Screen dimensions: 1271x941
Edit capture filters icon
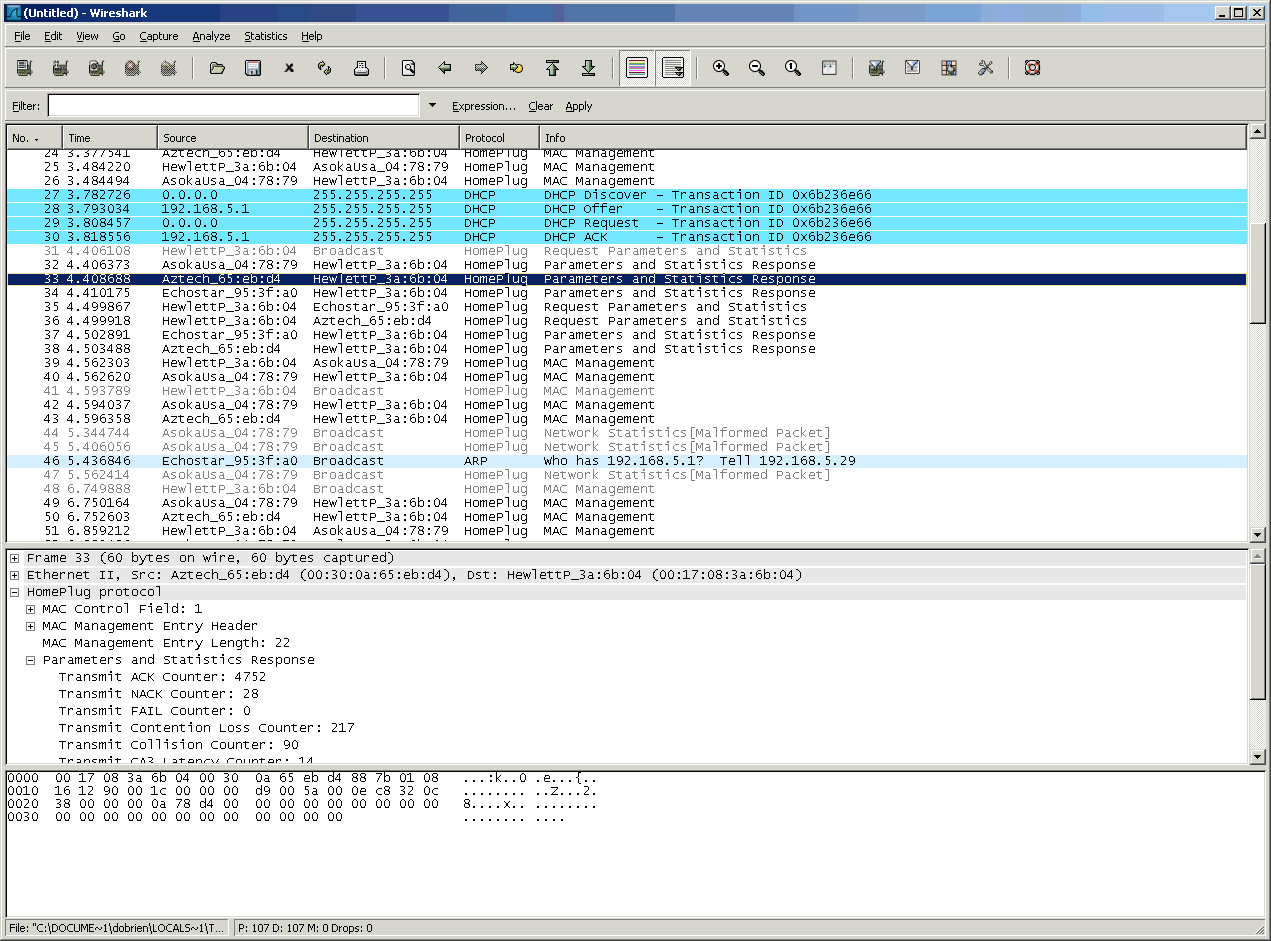877,68
